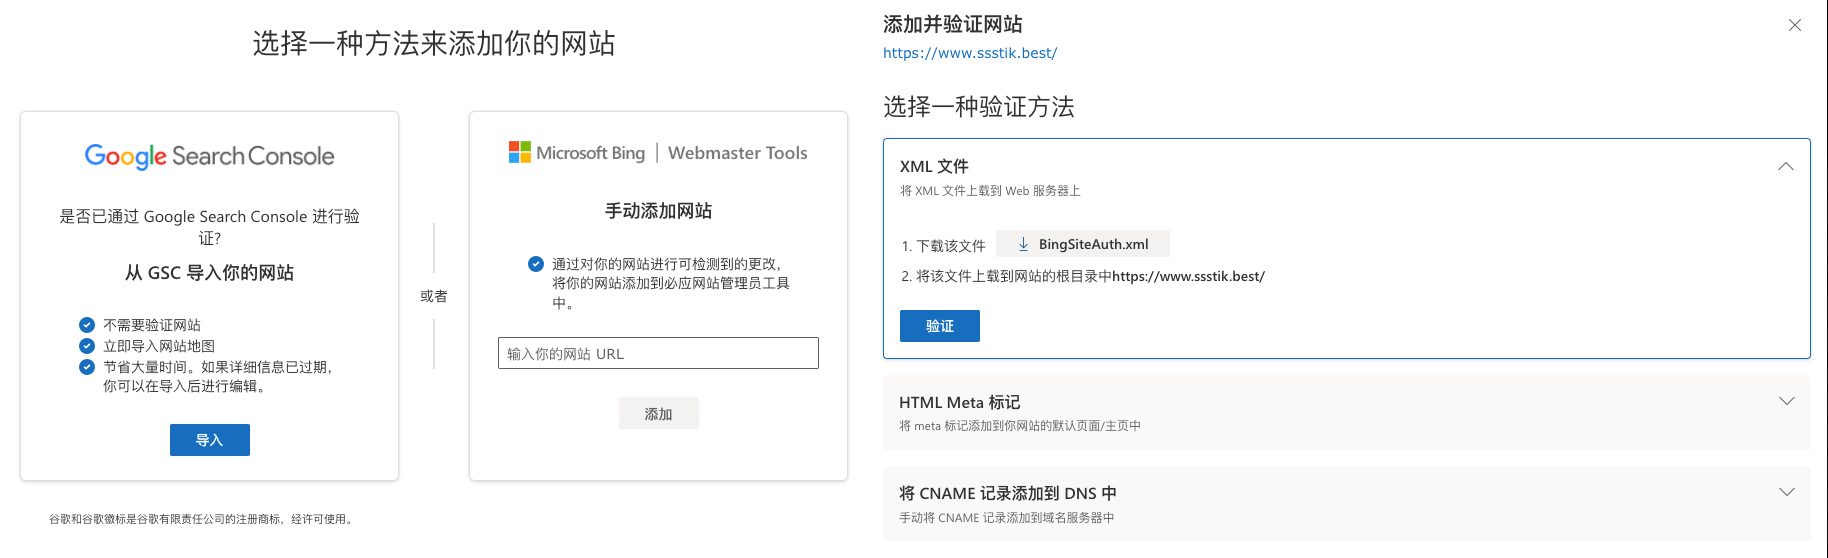Download the BingSiteAuth.xml file
Image resolution: width=1828 pixels, height=558 pixels.
tap(1092, 244)
